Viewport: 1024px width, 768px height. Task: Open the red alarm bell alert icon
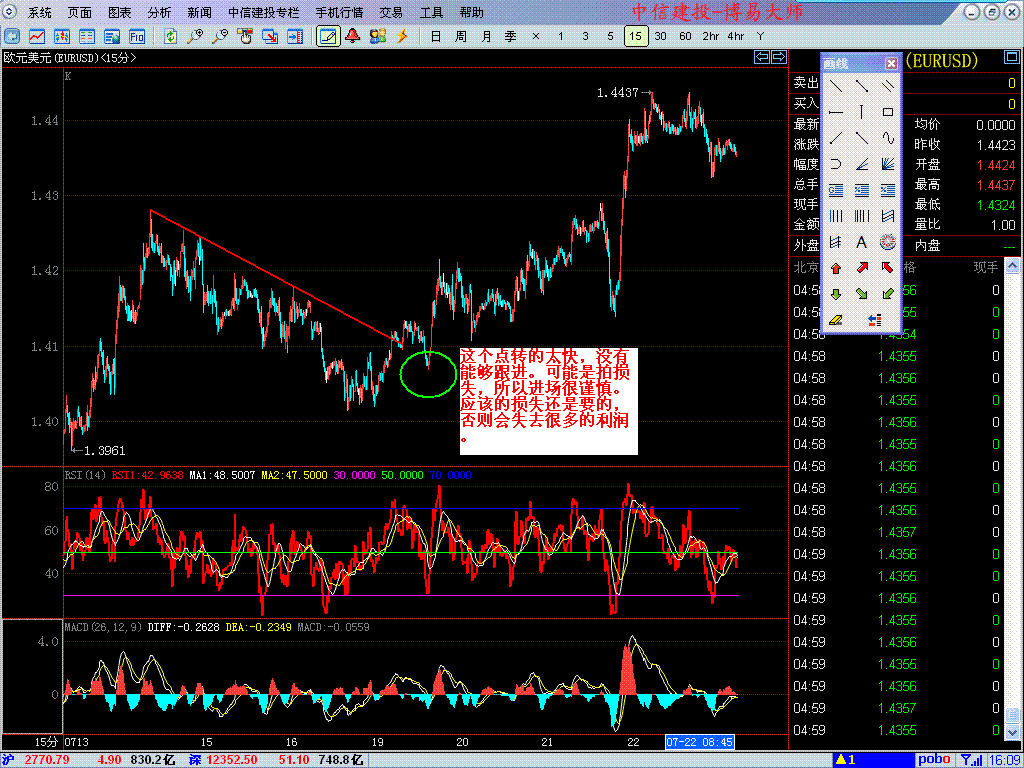tap(353, 36)
